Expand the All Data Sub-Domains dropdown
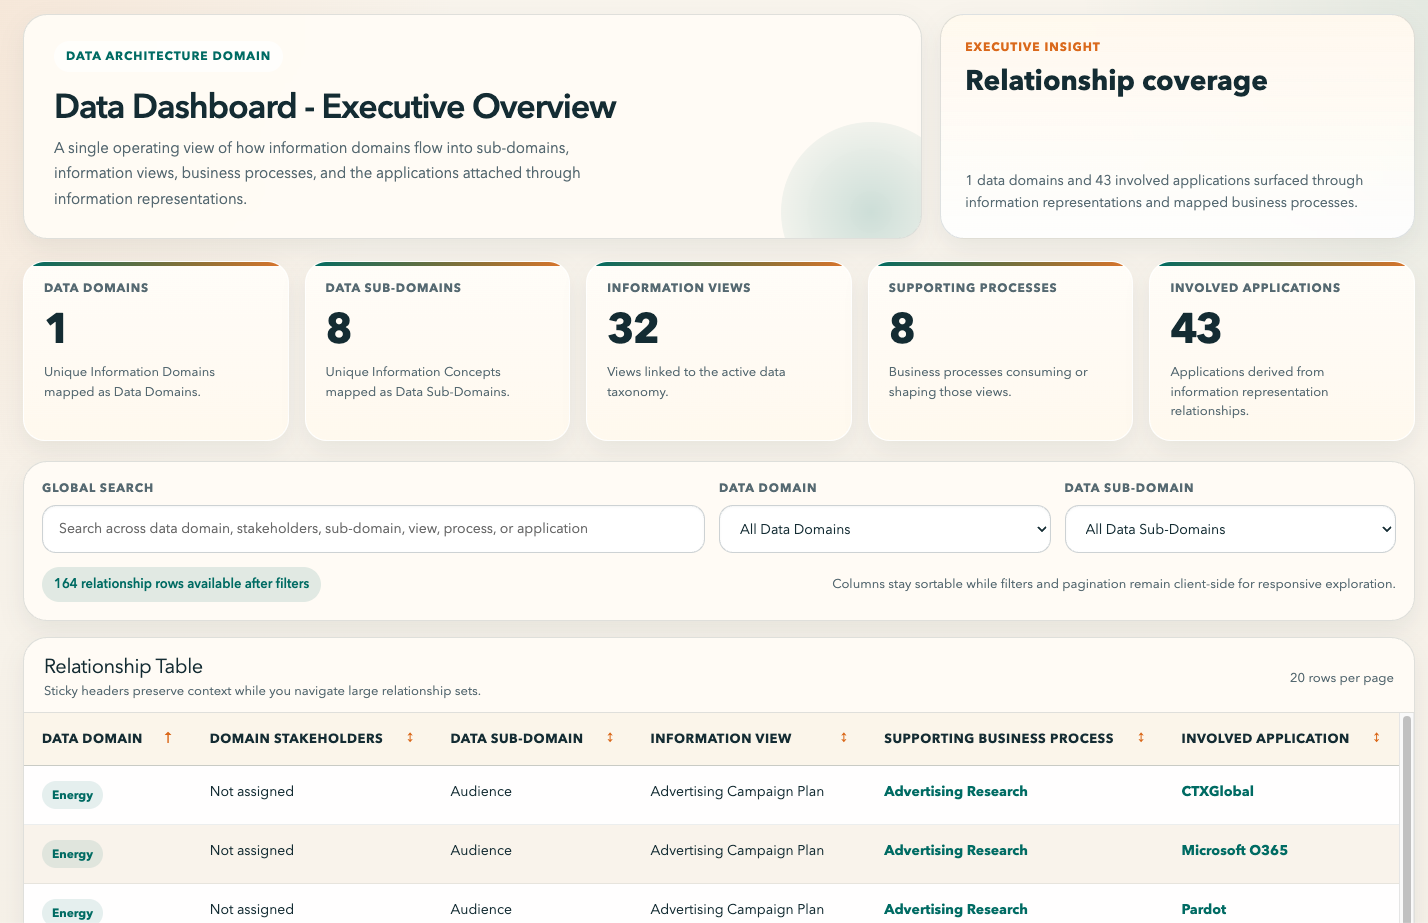The image size is (1428, 923). [x=1229, y=529]
